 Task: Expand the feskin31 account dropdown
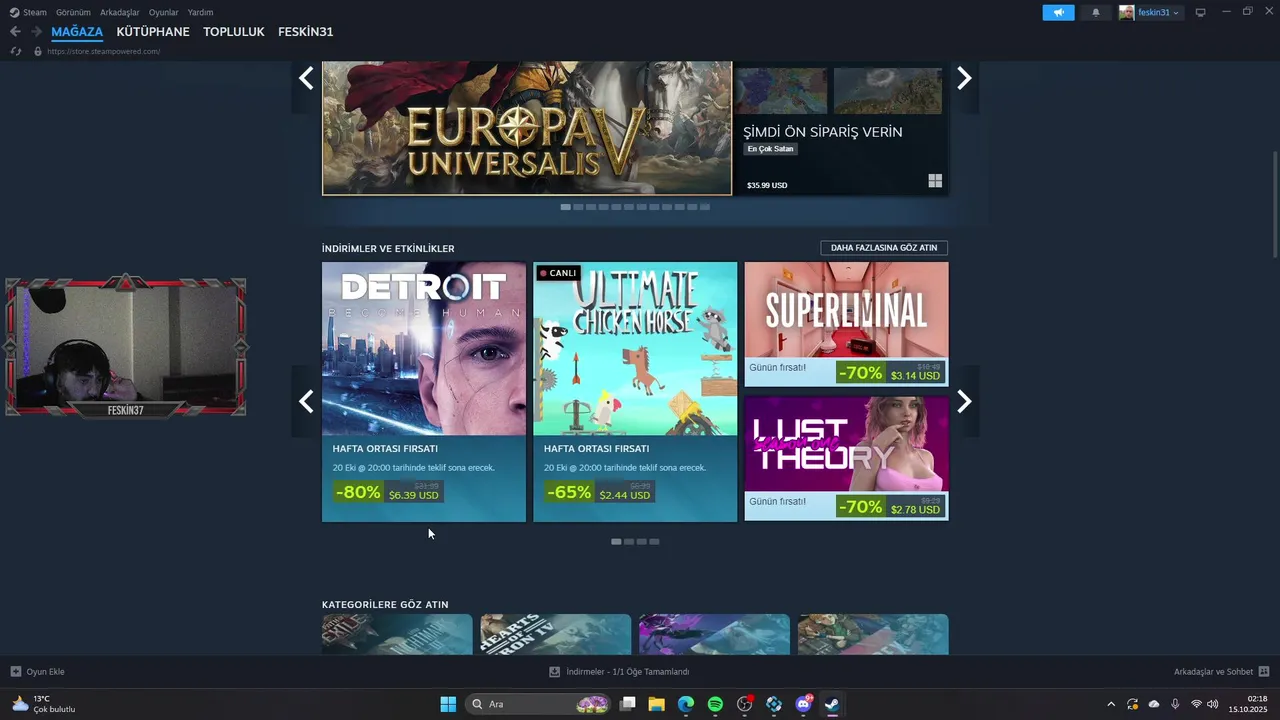click(x=1176, y=13)
